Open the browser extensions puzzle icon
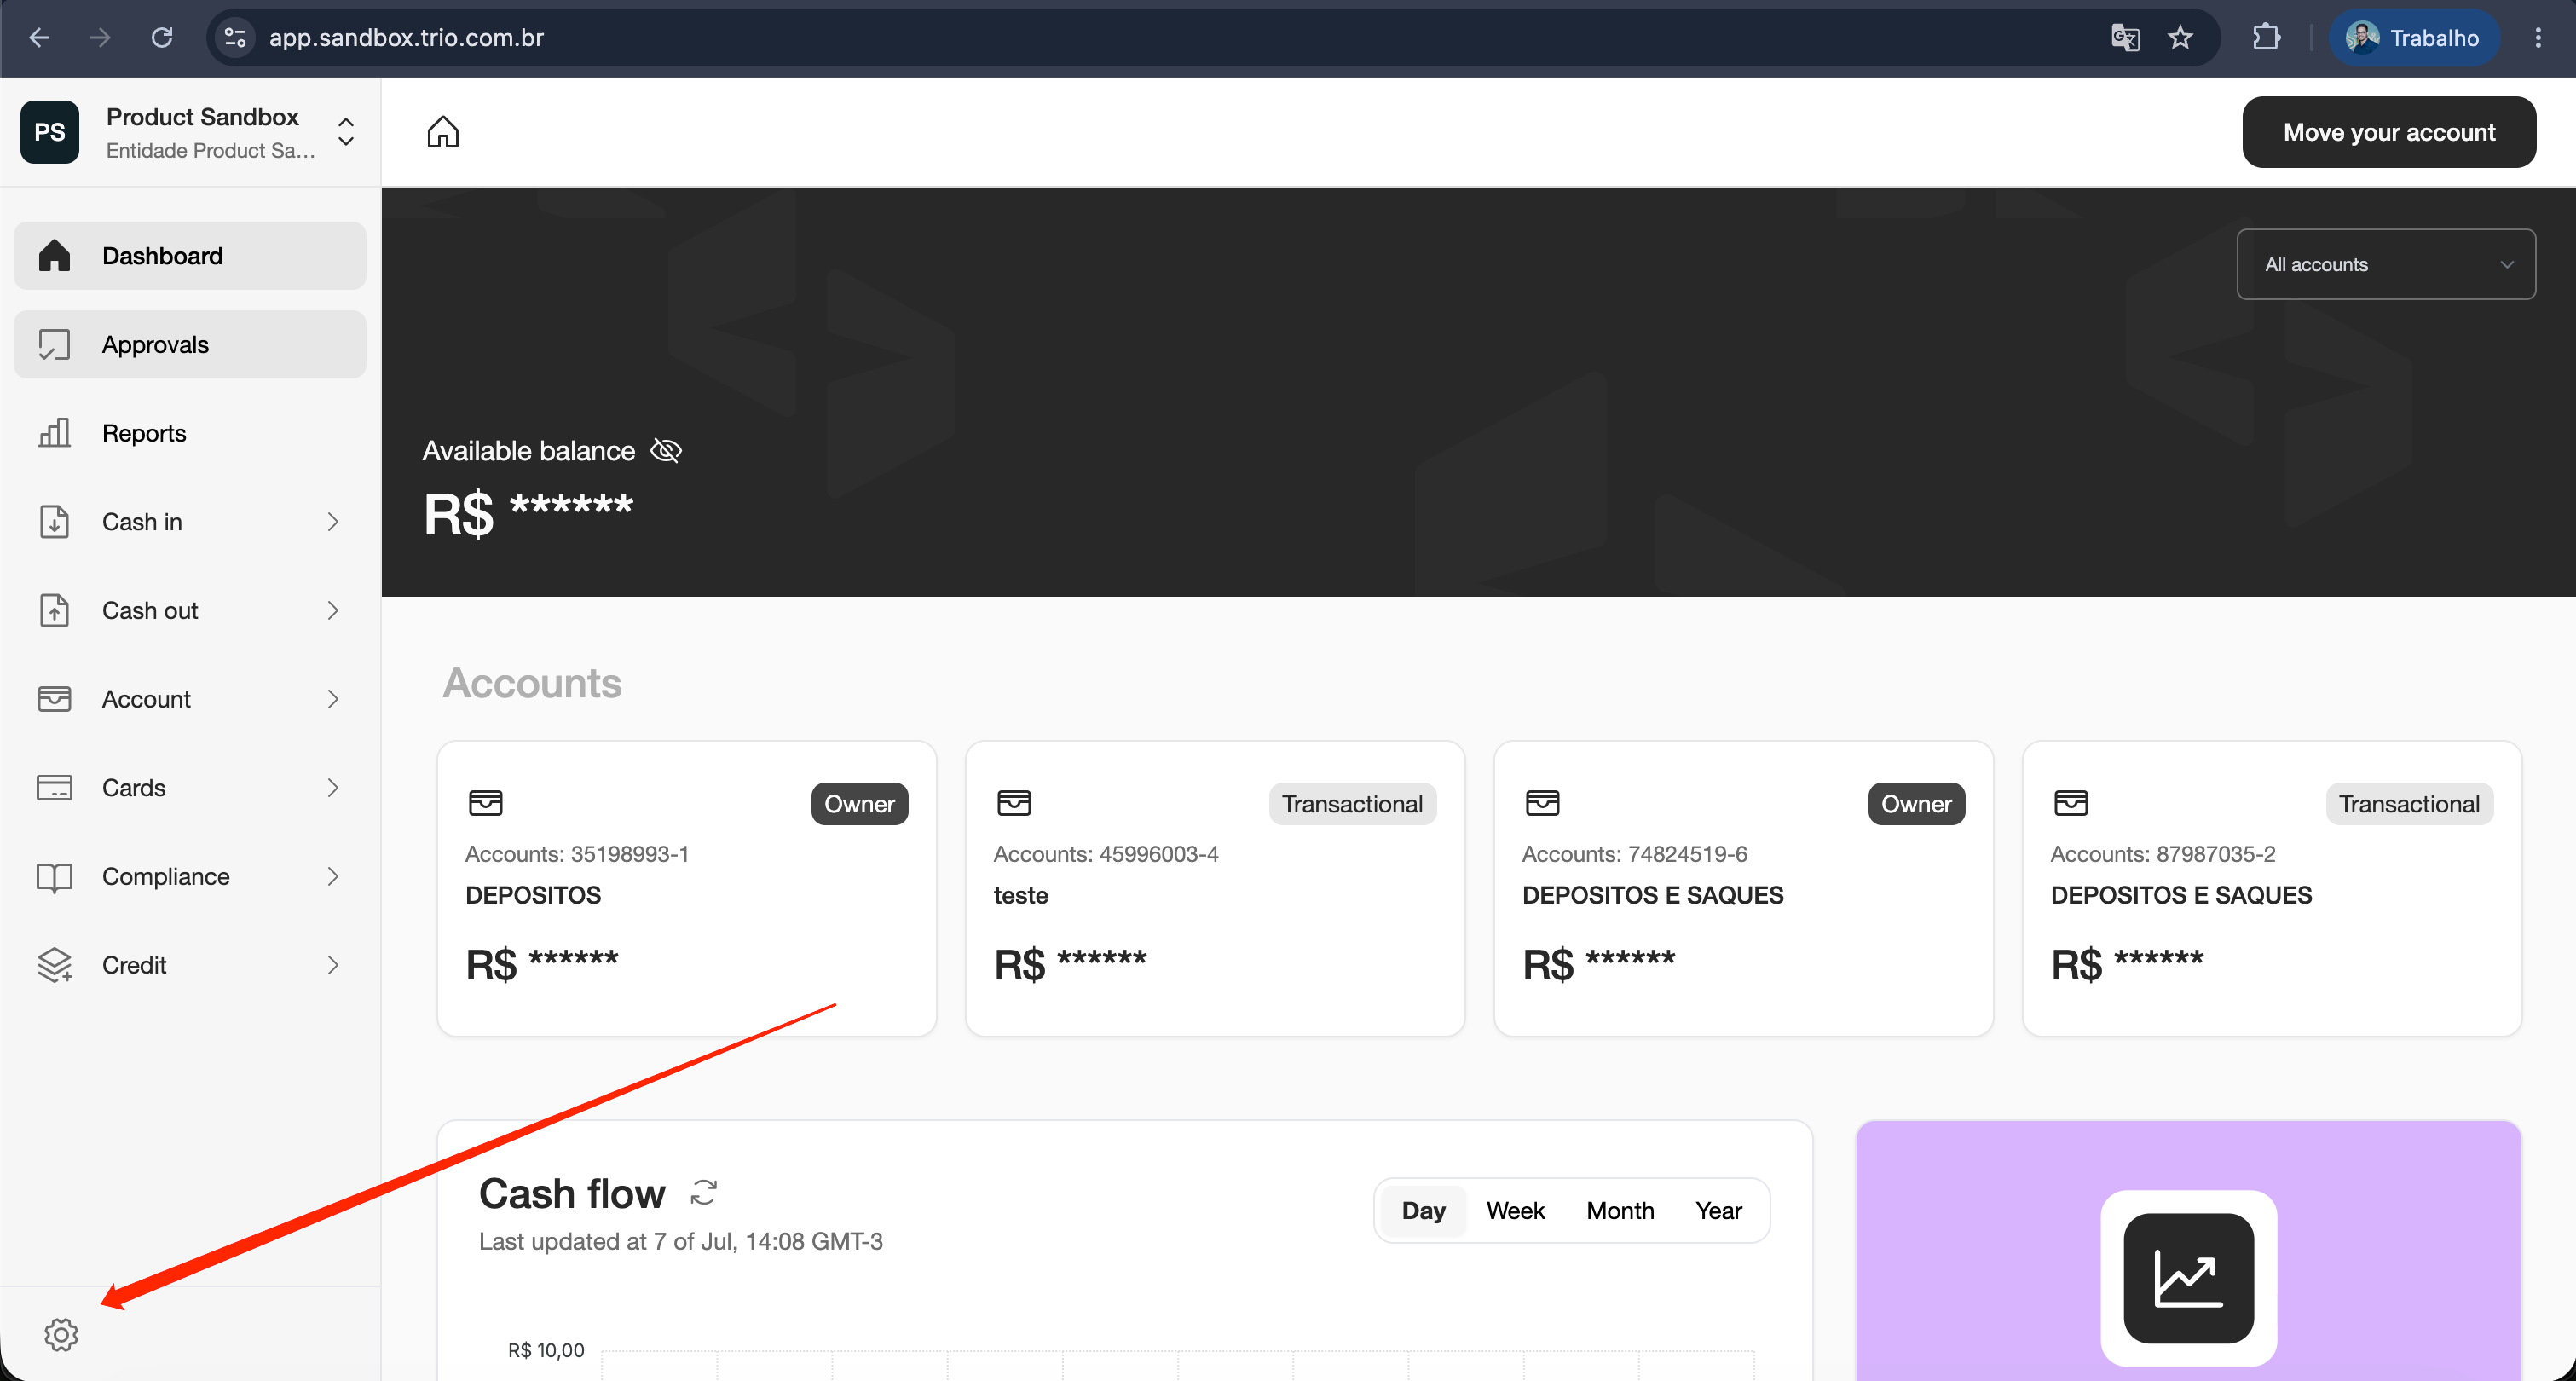The width and height of the screenshot is (2576, 1381). click(2267, 38)
